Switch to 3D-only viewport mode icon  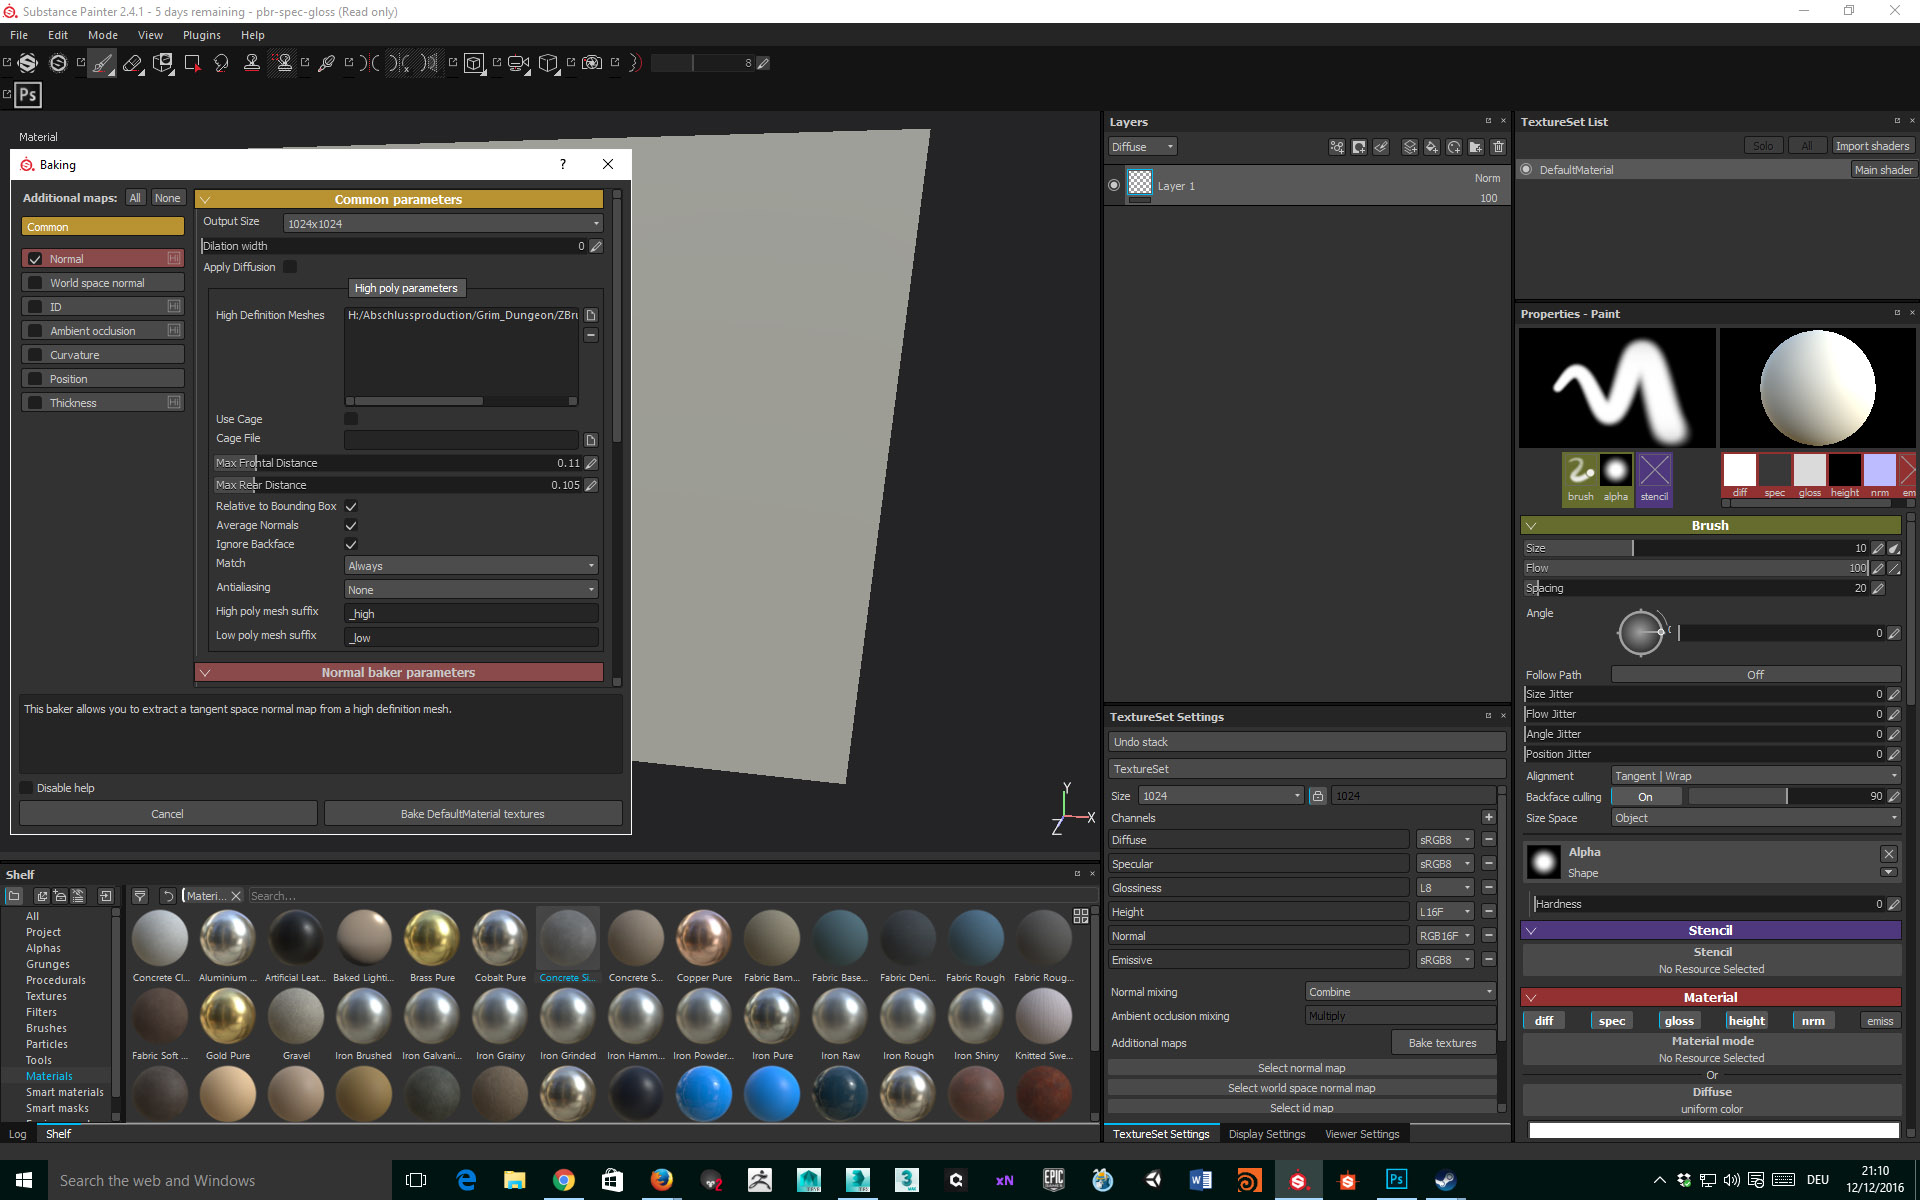click(x=473, y=63)
